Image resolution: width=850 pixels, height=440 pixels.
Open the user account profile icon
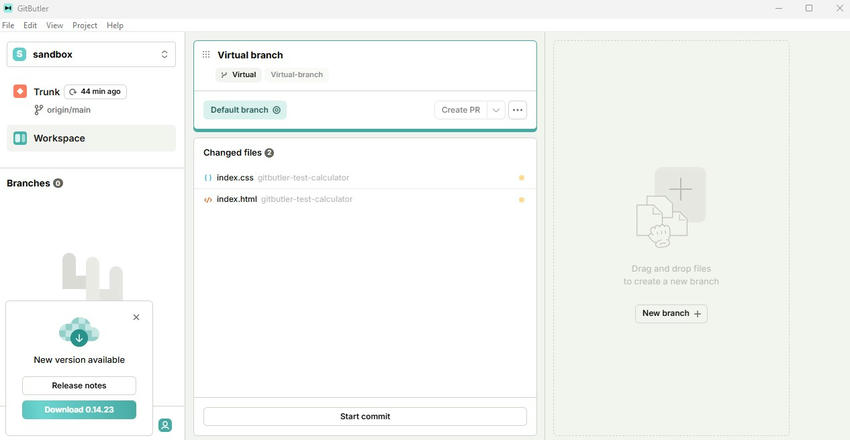(x=165, y=425)
